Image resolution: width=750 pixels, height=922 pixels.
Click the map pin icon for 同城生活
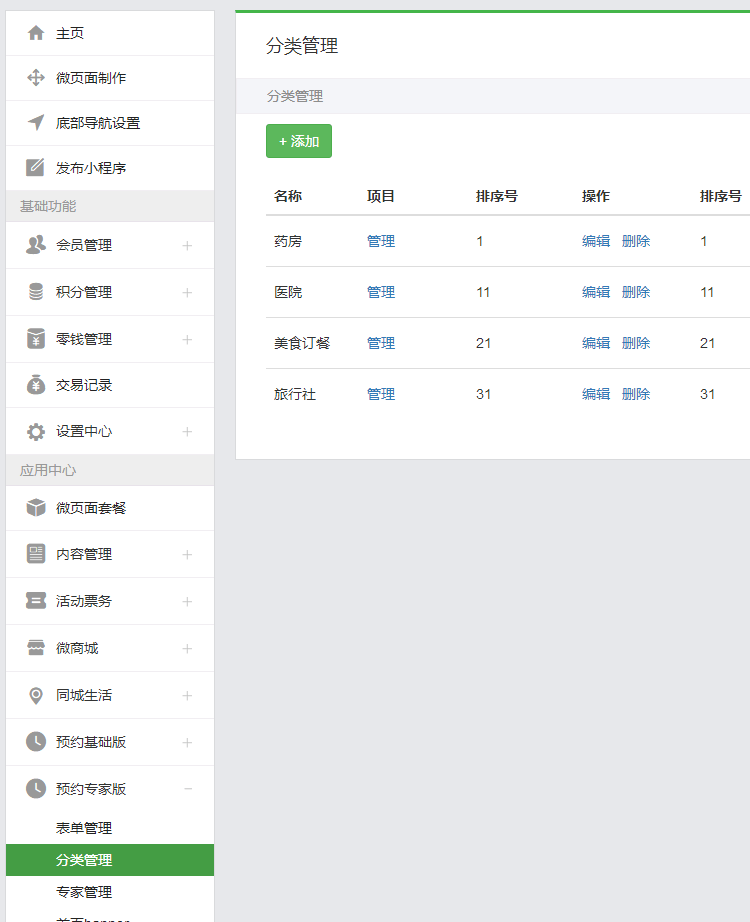[x=36, y=695]
